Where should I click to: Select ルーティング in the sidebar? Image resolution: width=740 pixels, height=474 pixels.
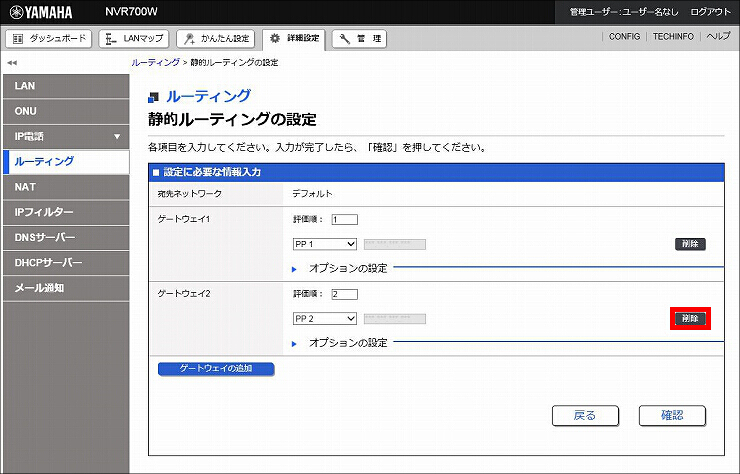tap(66, 162)
